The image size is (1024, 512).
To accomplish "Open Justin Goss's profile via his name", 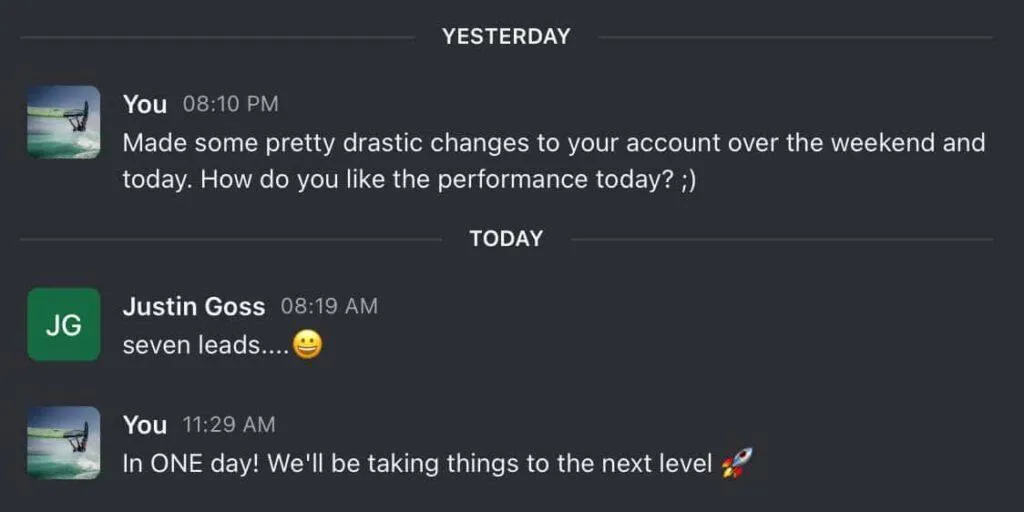I will 194,306.
